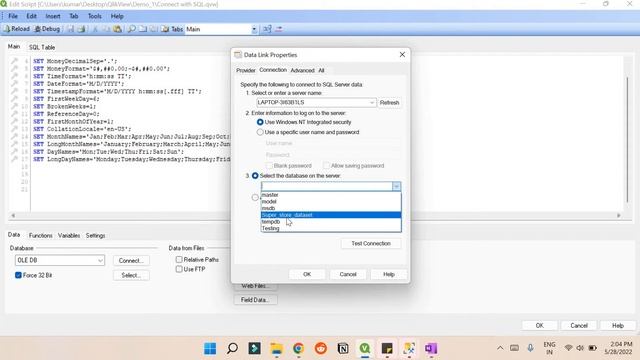
Task: Choose Super_store_dataset database
Action: pyautogui.click(x=331, y=215)
